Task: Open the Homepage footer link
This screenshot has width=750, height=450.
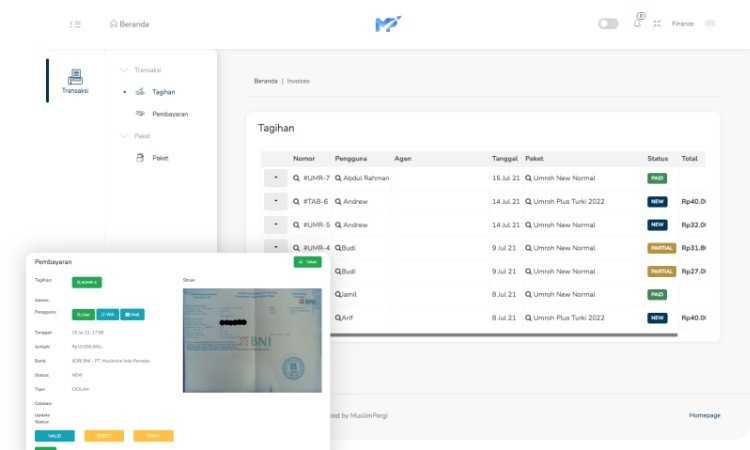Action: 705,415
